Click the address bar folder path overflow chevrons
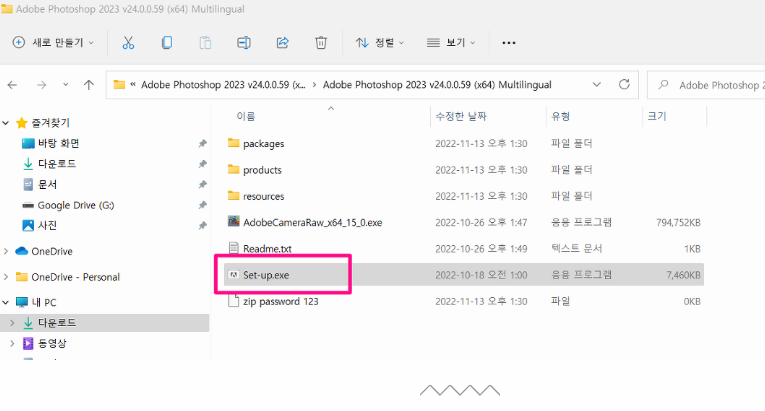 pyautogui.click(x=133, y=85)
